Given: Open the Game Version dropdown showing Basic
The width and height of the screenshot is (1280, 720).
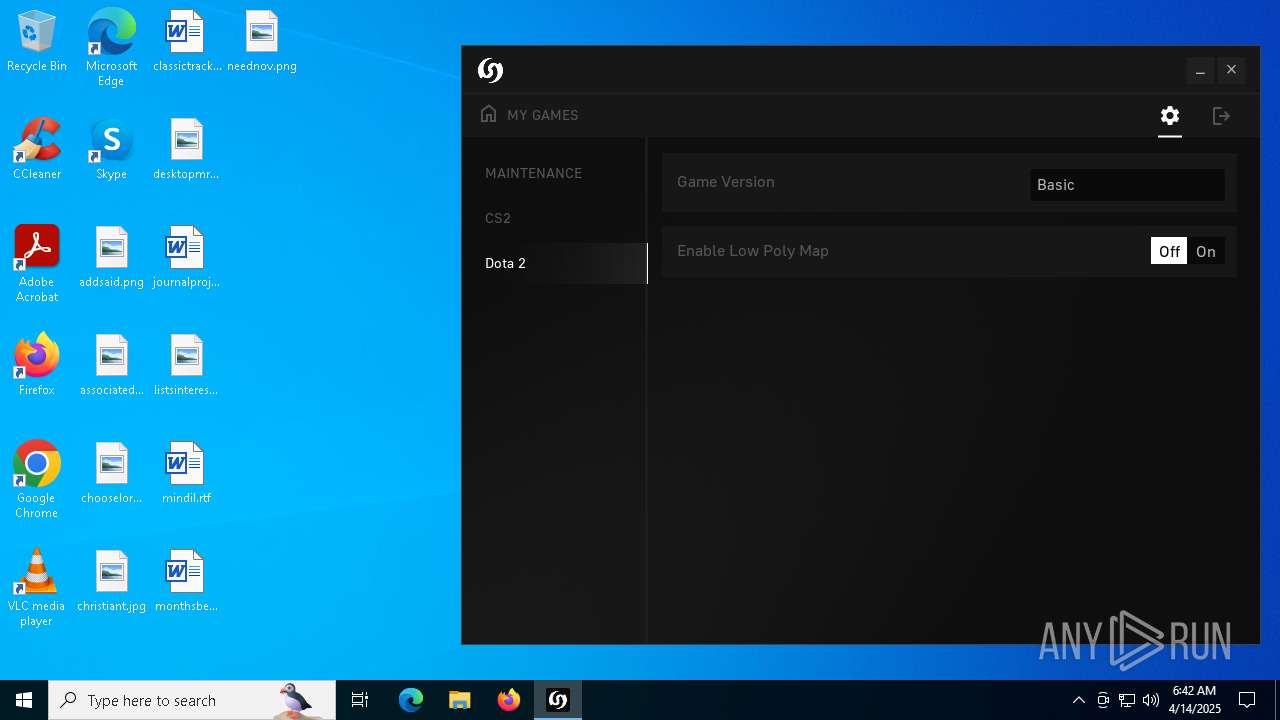Looking at the screenshot, I should [x=1127, y=185].
